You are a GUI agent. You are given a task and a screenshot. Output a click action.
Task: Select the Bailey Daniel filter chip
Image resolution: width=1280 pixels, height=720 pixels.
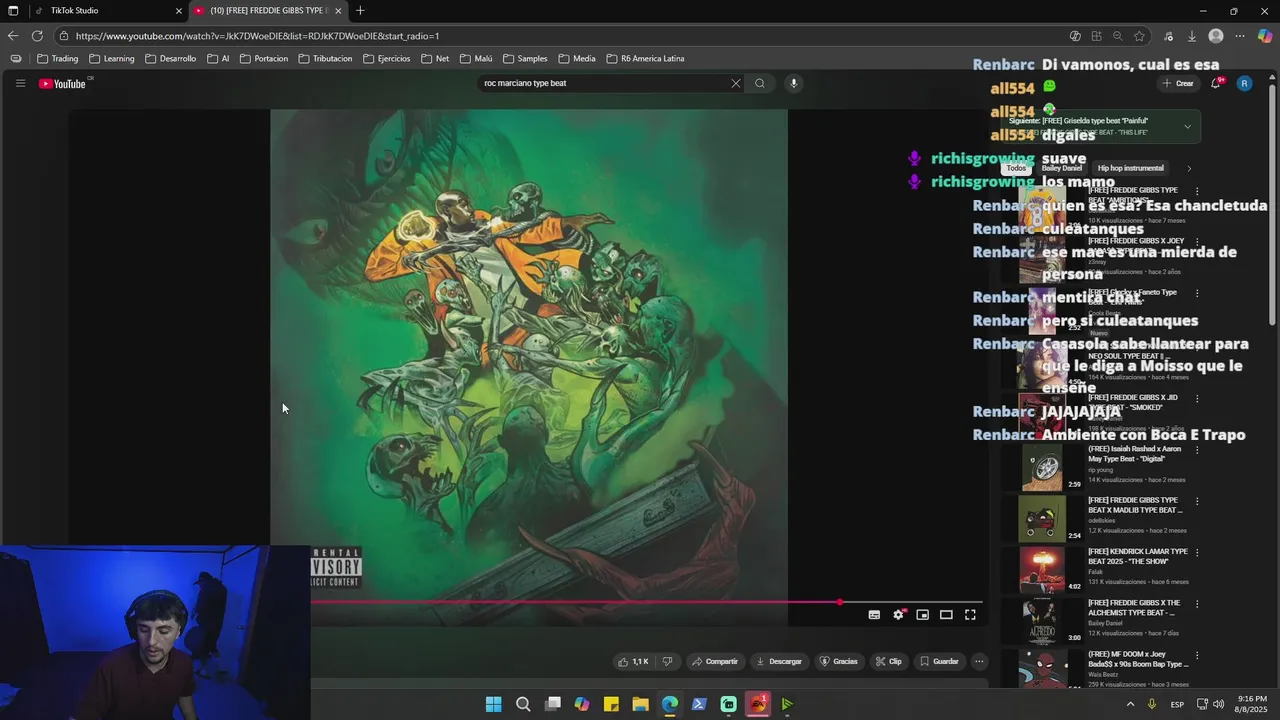tap(1062, 168)
